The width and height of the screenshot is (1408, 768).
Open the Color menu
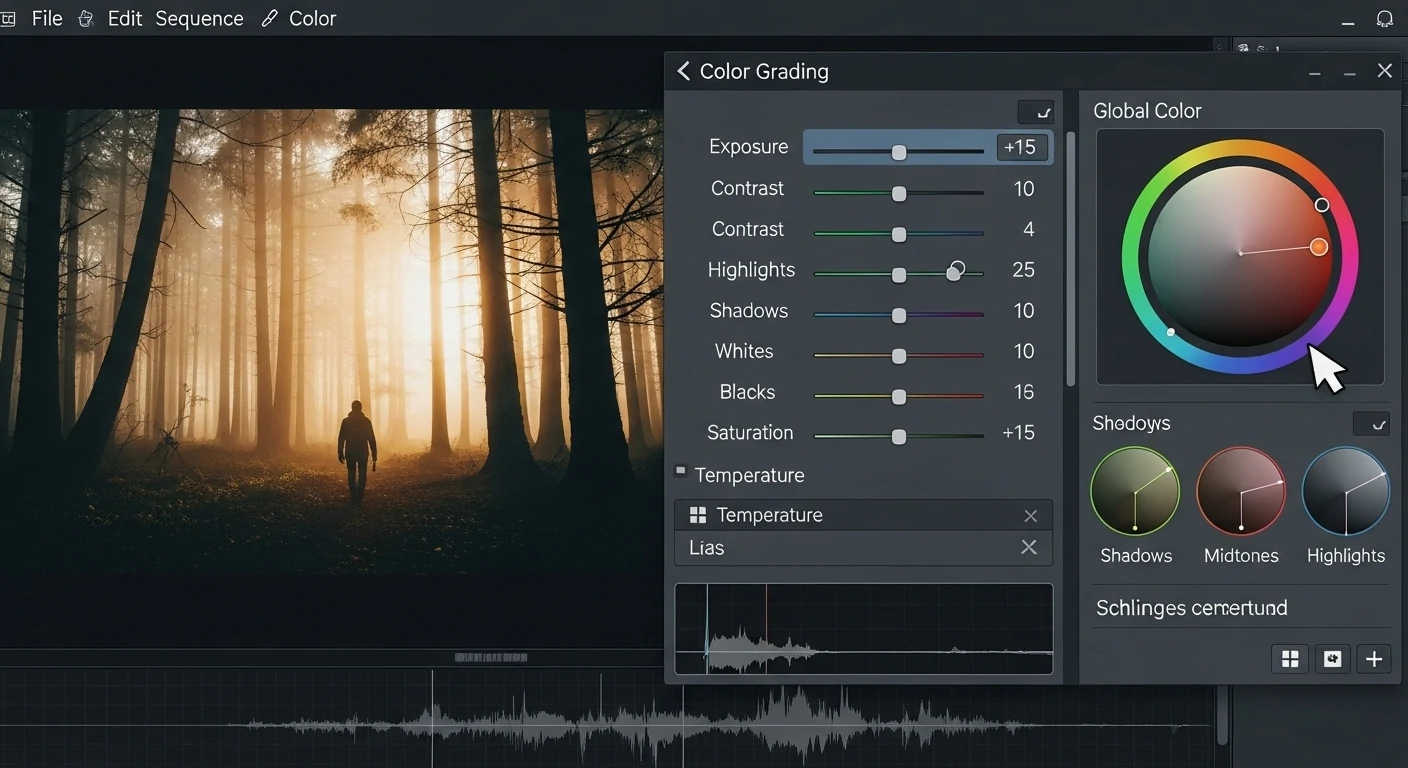tap(314, 18)
